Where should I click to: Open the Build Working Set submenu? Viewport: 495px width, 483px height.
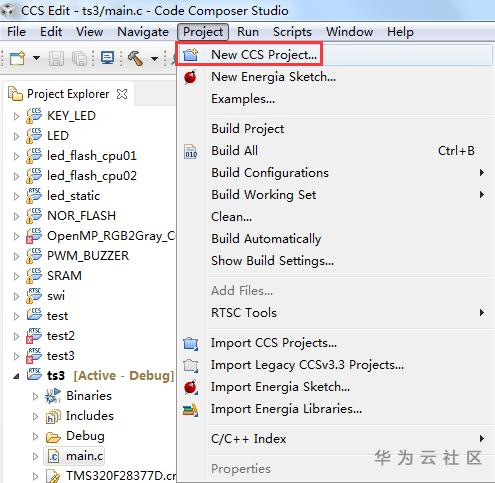pyautogui.click(x=335, y=195)
